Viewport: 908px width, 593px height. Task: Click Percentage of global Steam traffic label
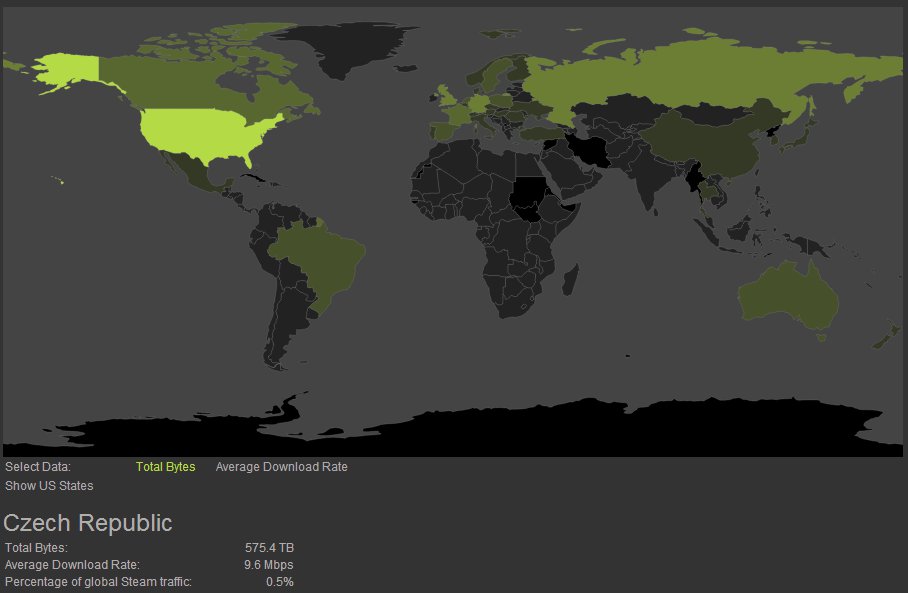tap(98, 582)
